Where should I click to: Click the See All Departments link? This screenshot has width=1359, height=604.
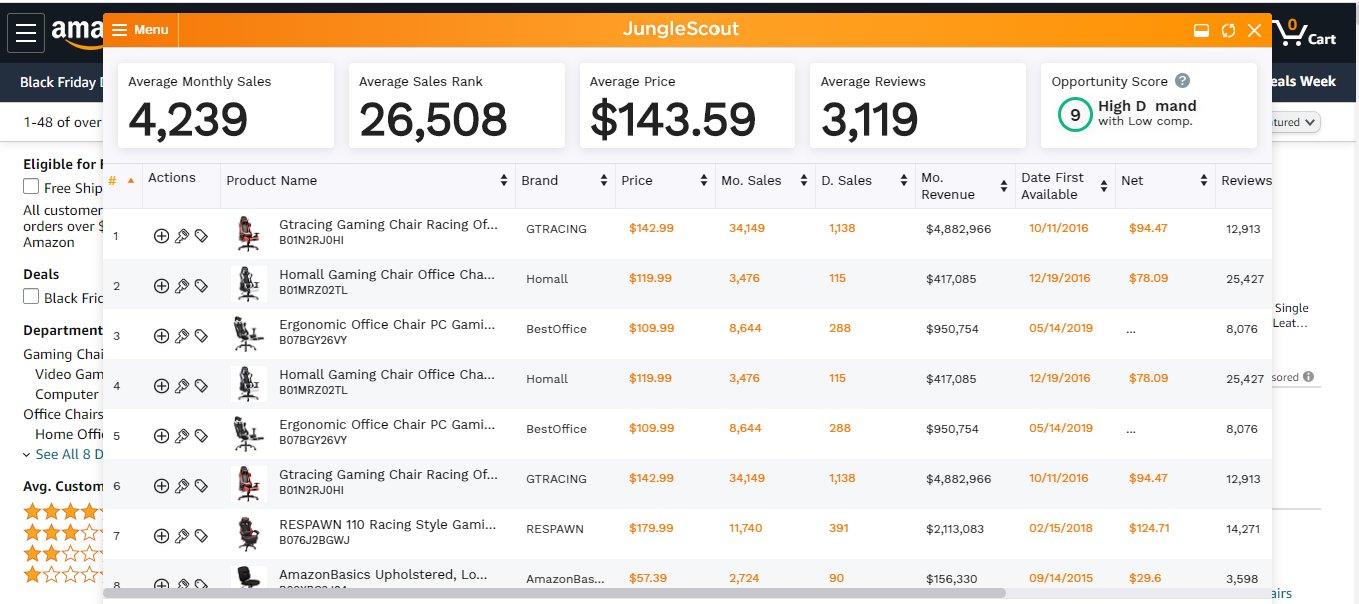[x=62, y=454]
